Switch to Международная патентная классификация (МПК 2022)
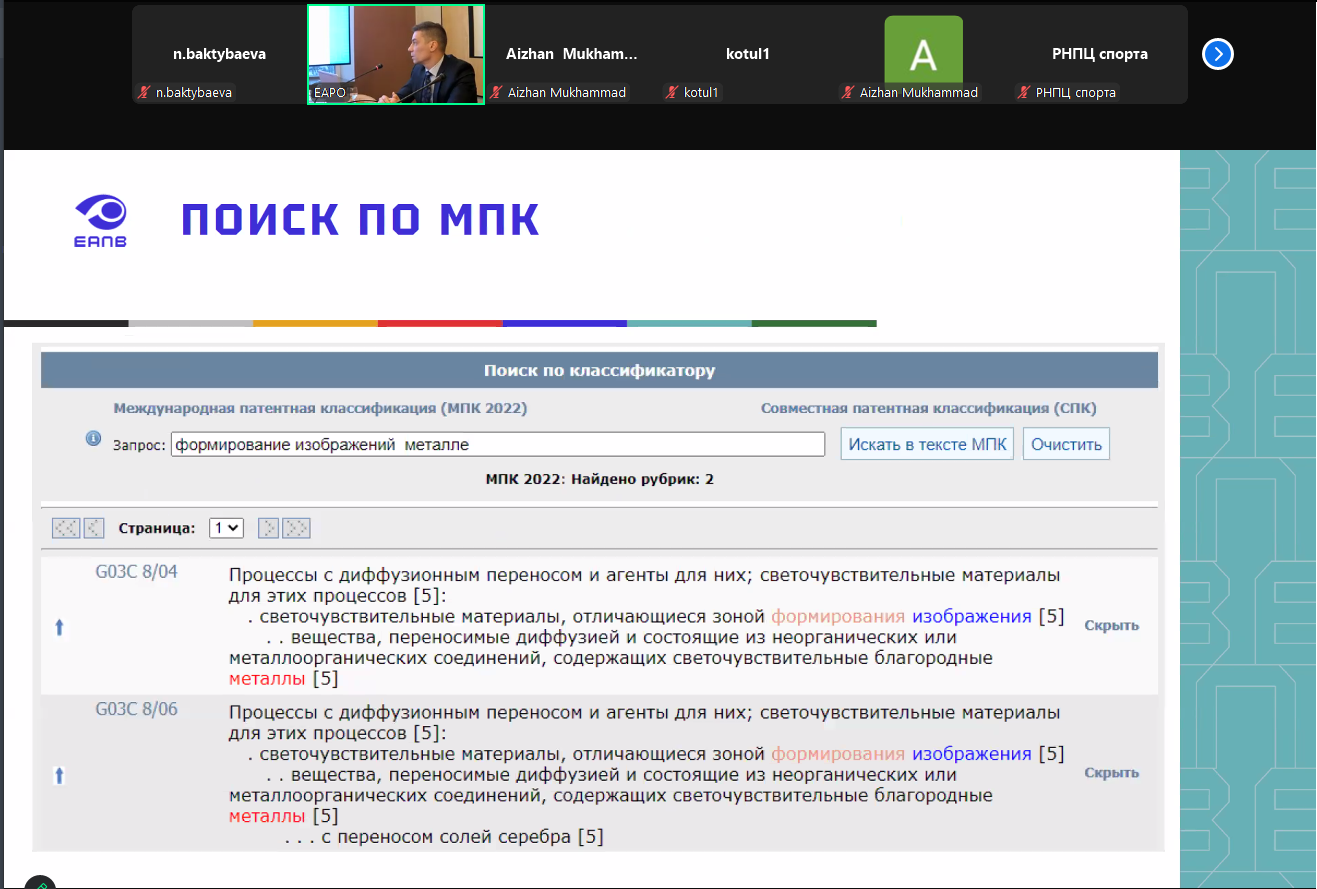Image resolution: width=1317 pixels, height=889 pixels. (x=320, y=409)
